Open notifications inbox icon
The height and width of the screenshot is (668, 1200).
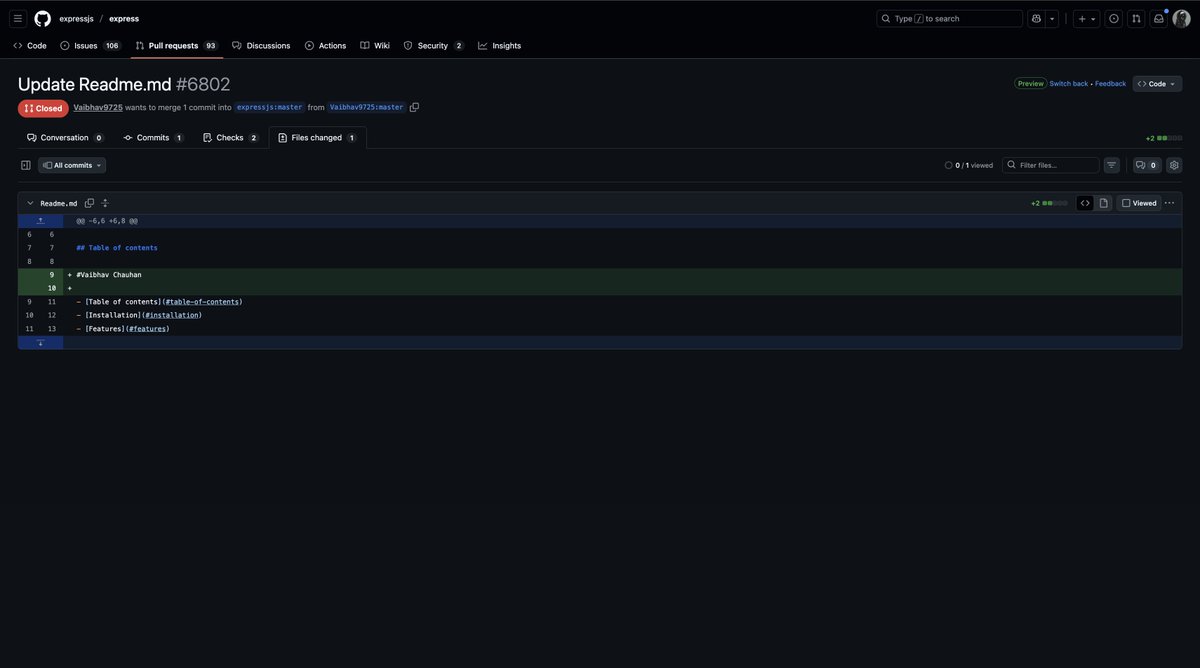1158,18
